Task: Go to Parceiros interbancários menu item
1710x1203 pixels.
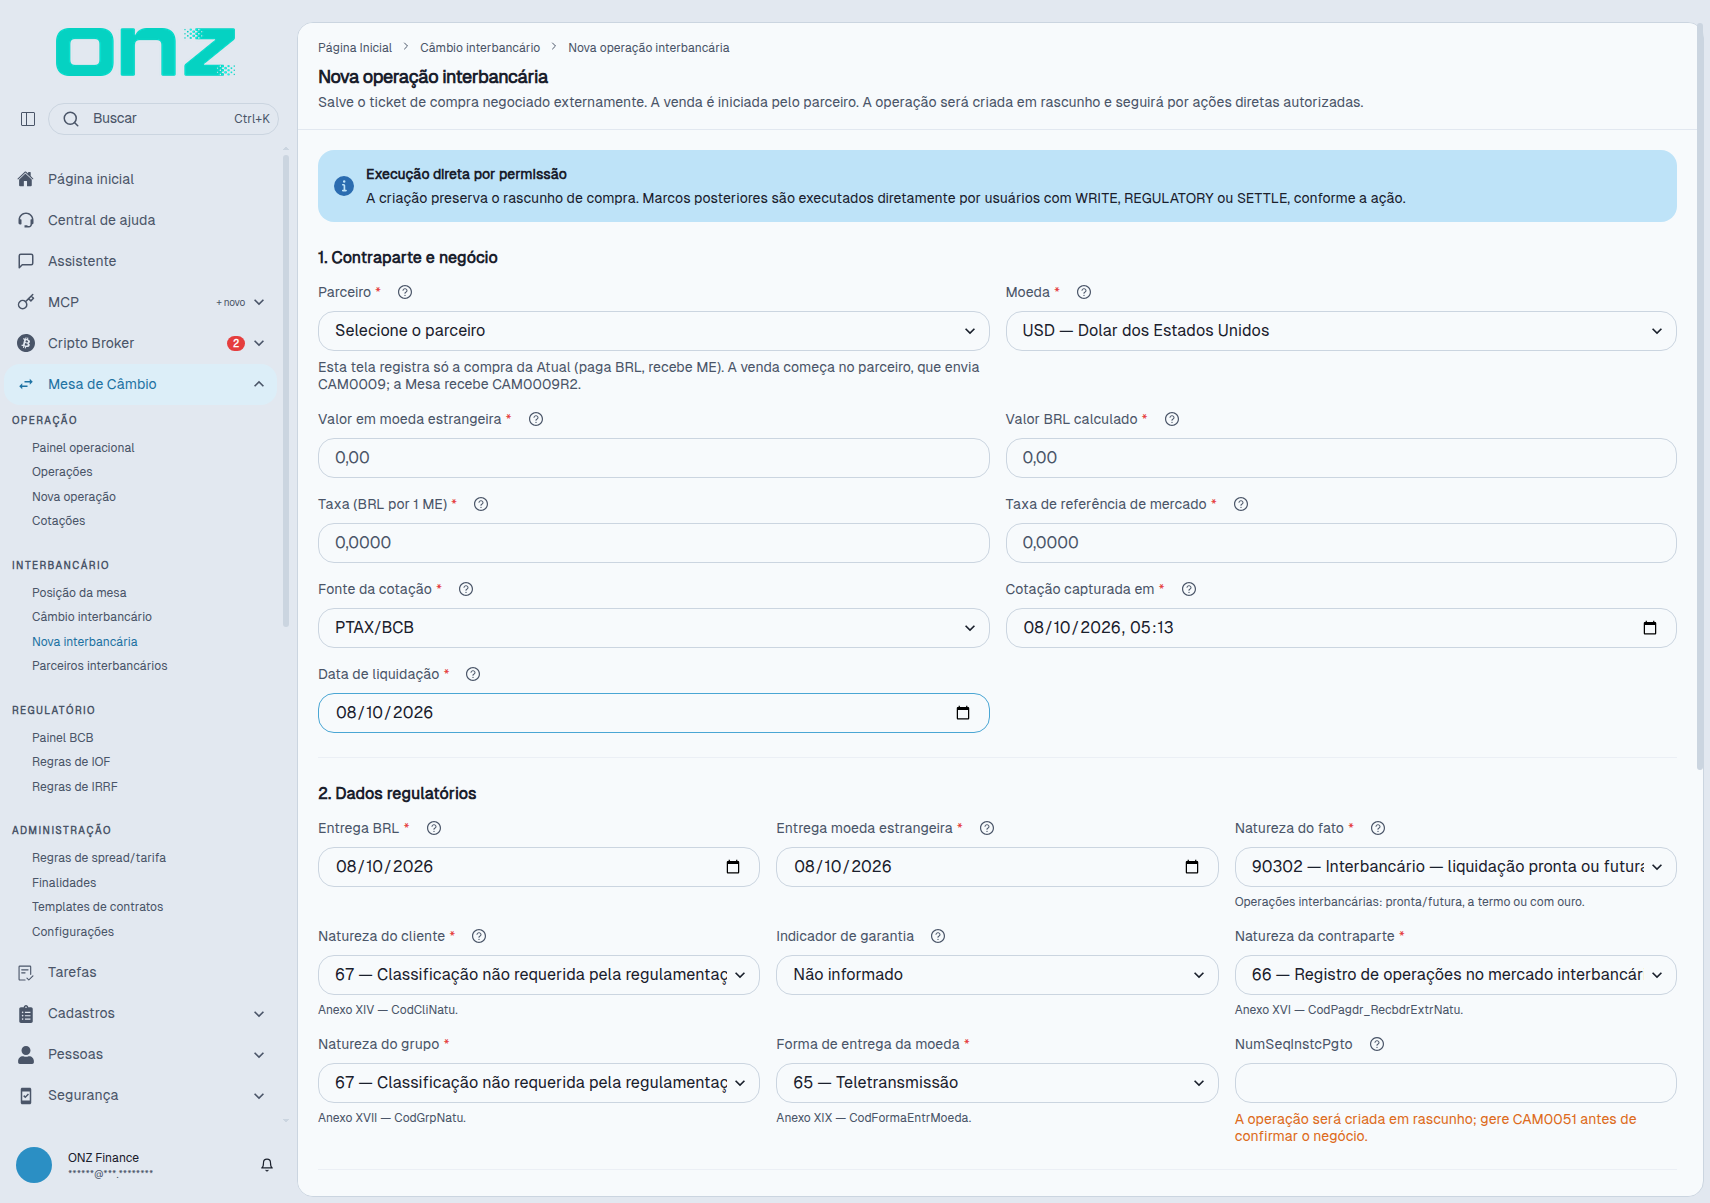Action: 100,666
